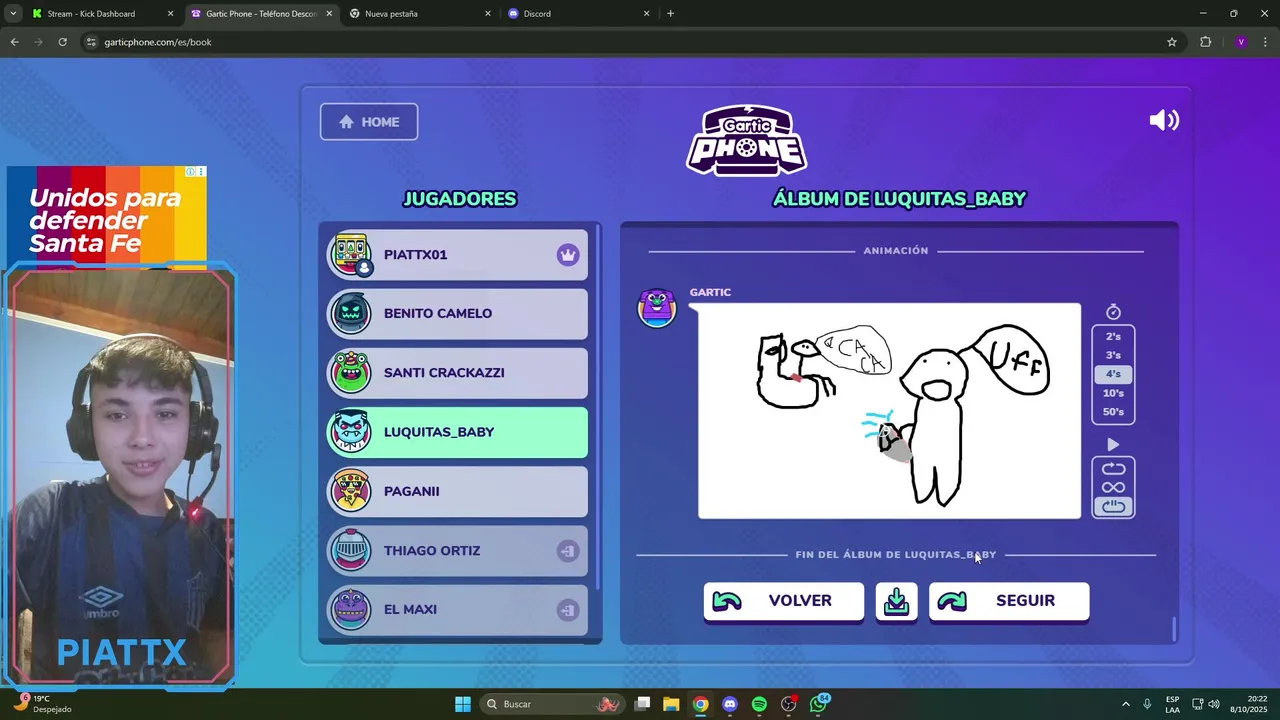This screenshot has width=1280, height=720.
Task: Open the Windows Start menu
Action: tap(463, 704)
